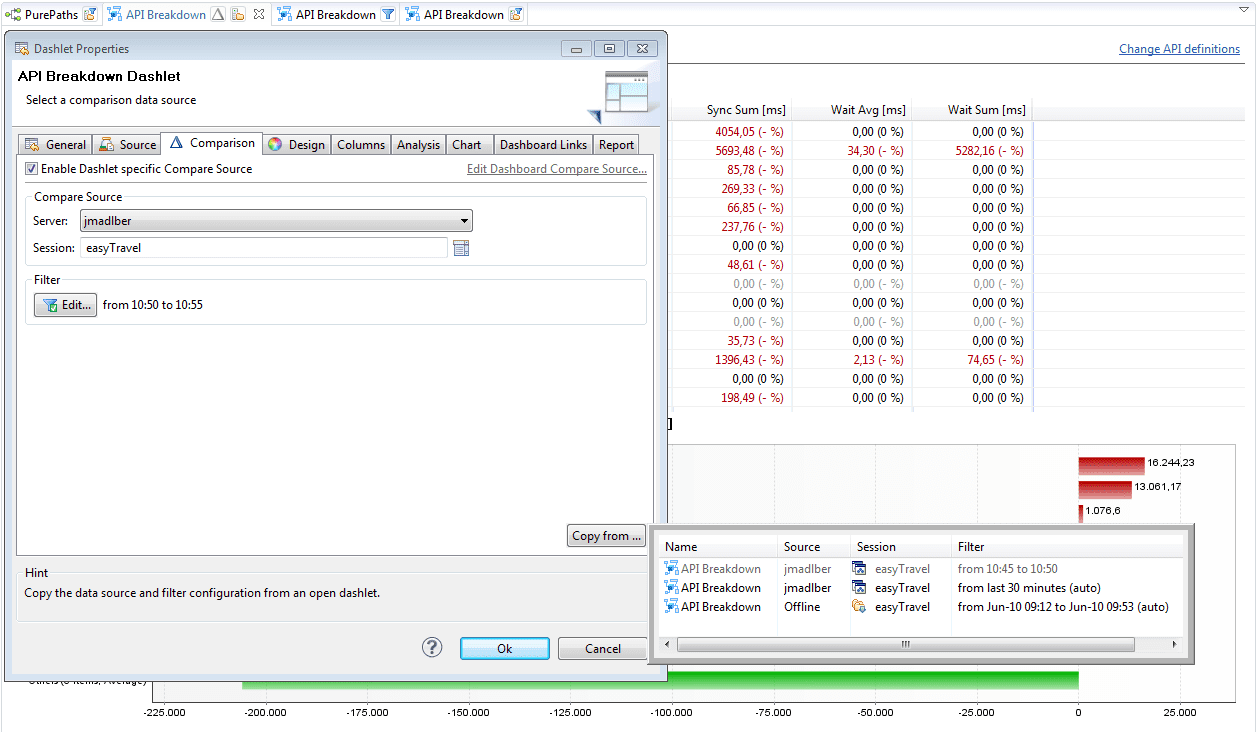Viewport: 1258px width, 732px height.
Task: Click the 5693,48 Sync Sum value
Action: pyautogui.click(x=749, y=151)
